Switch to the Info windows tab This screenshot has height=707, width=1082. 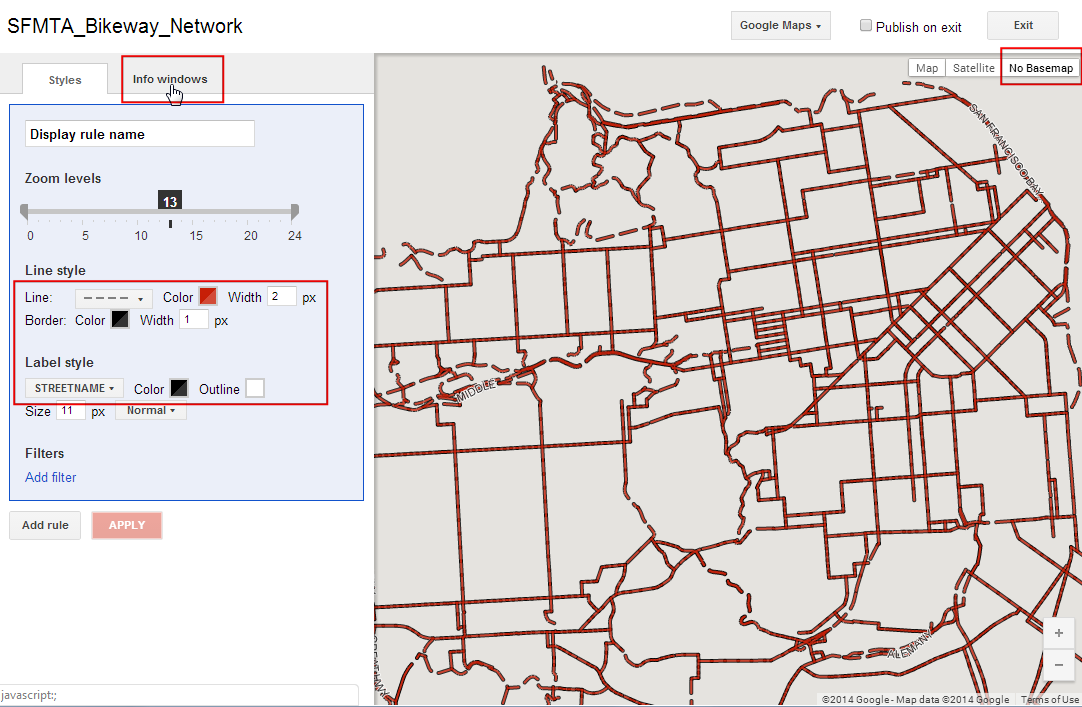pos(170,79)
